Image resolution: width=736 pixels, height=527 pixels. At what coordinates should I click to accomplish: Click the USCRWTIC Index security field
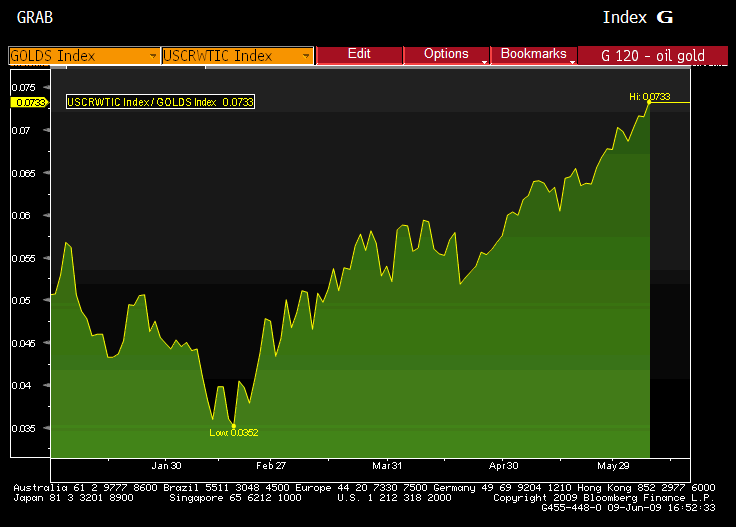click(x=230, y=56)
